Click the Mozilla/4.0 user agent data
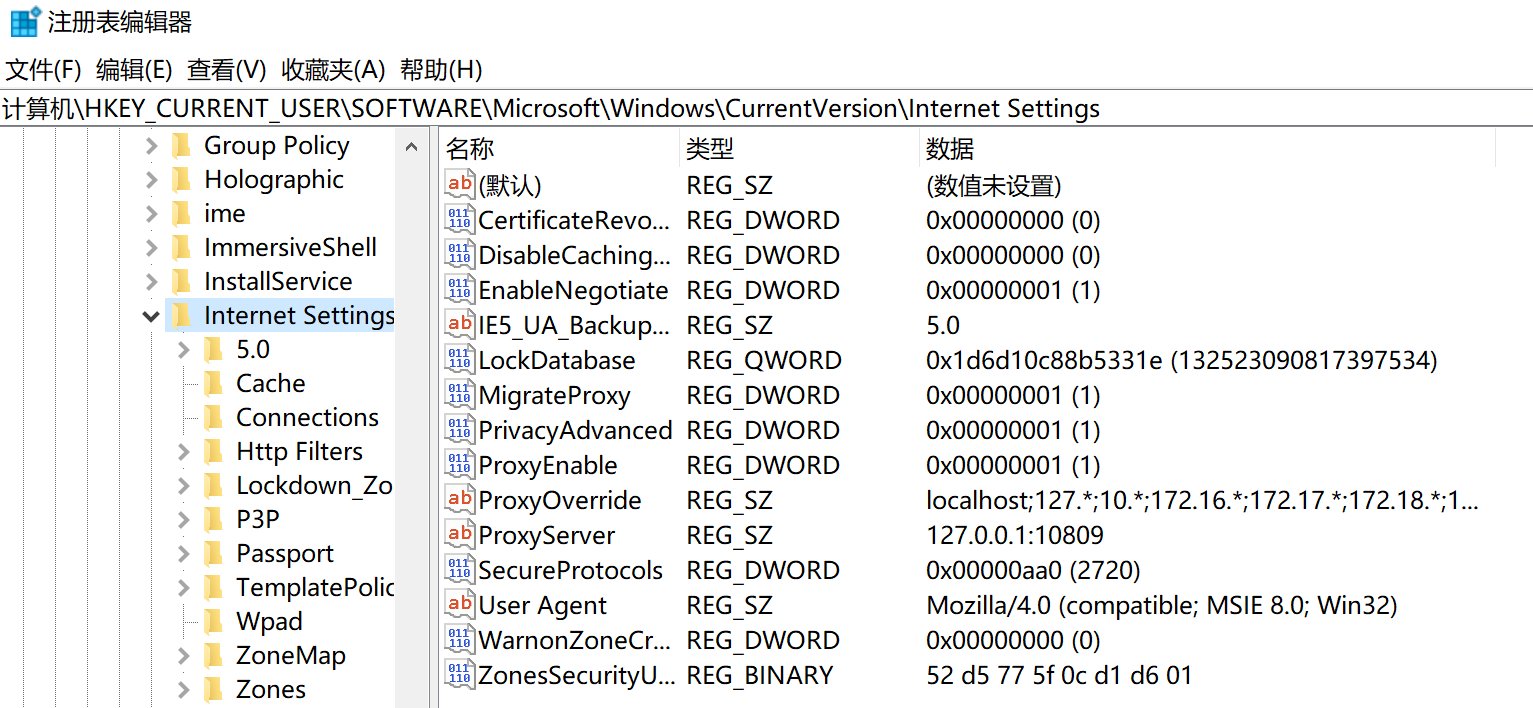This screenshot has height=708, width=1533. 1162,605
